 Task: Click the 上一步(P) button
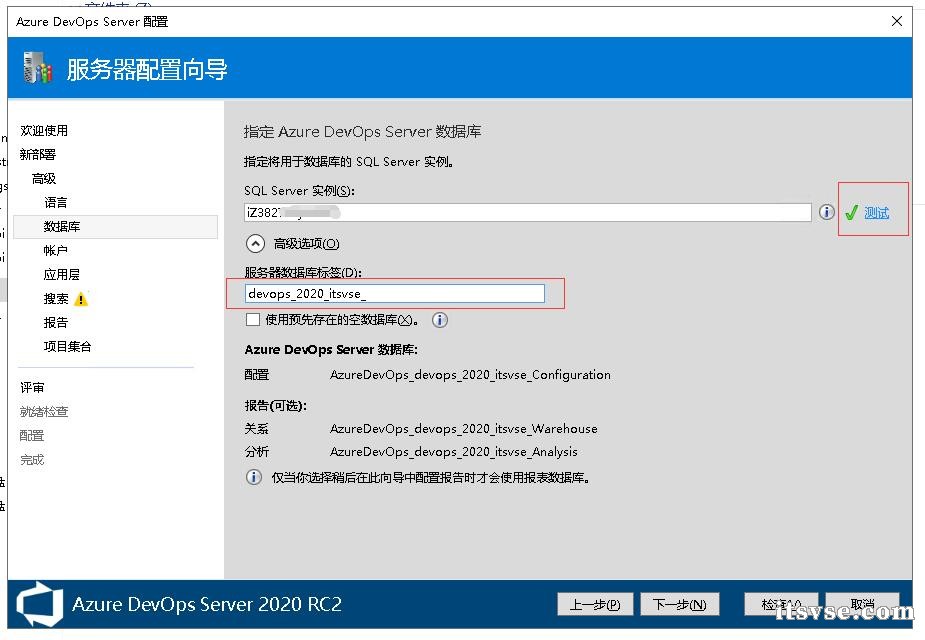(x=595, y=605)
